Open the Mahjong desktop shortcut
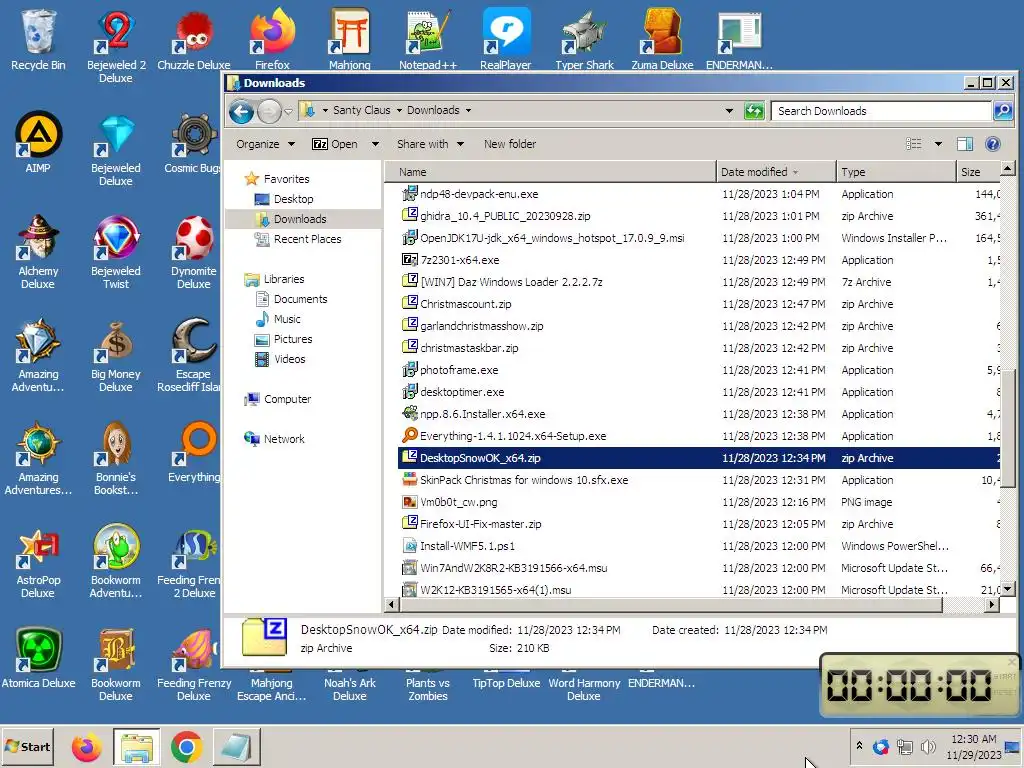 point(349,39)
